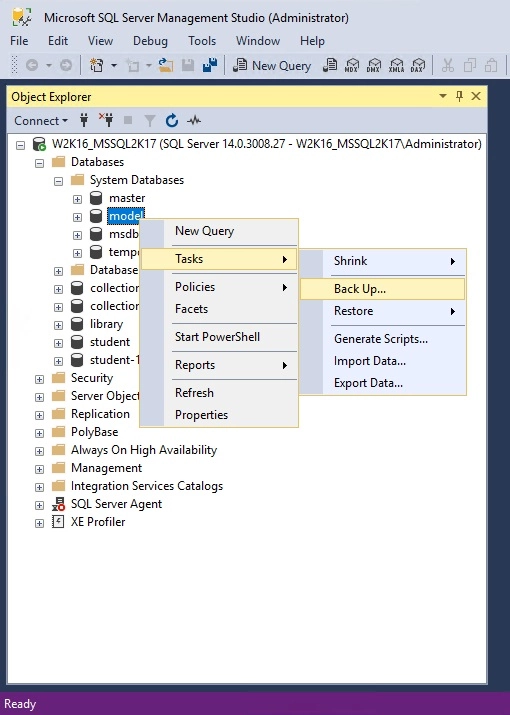Expand the Management folder
This screenshot has height=715, width=510.
coord(39,469)
